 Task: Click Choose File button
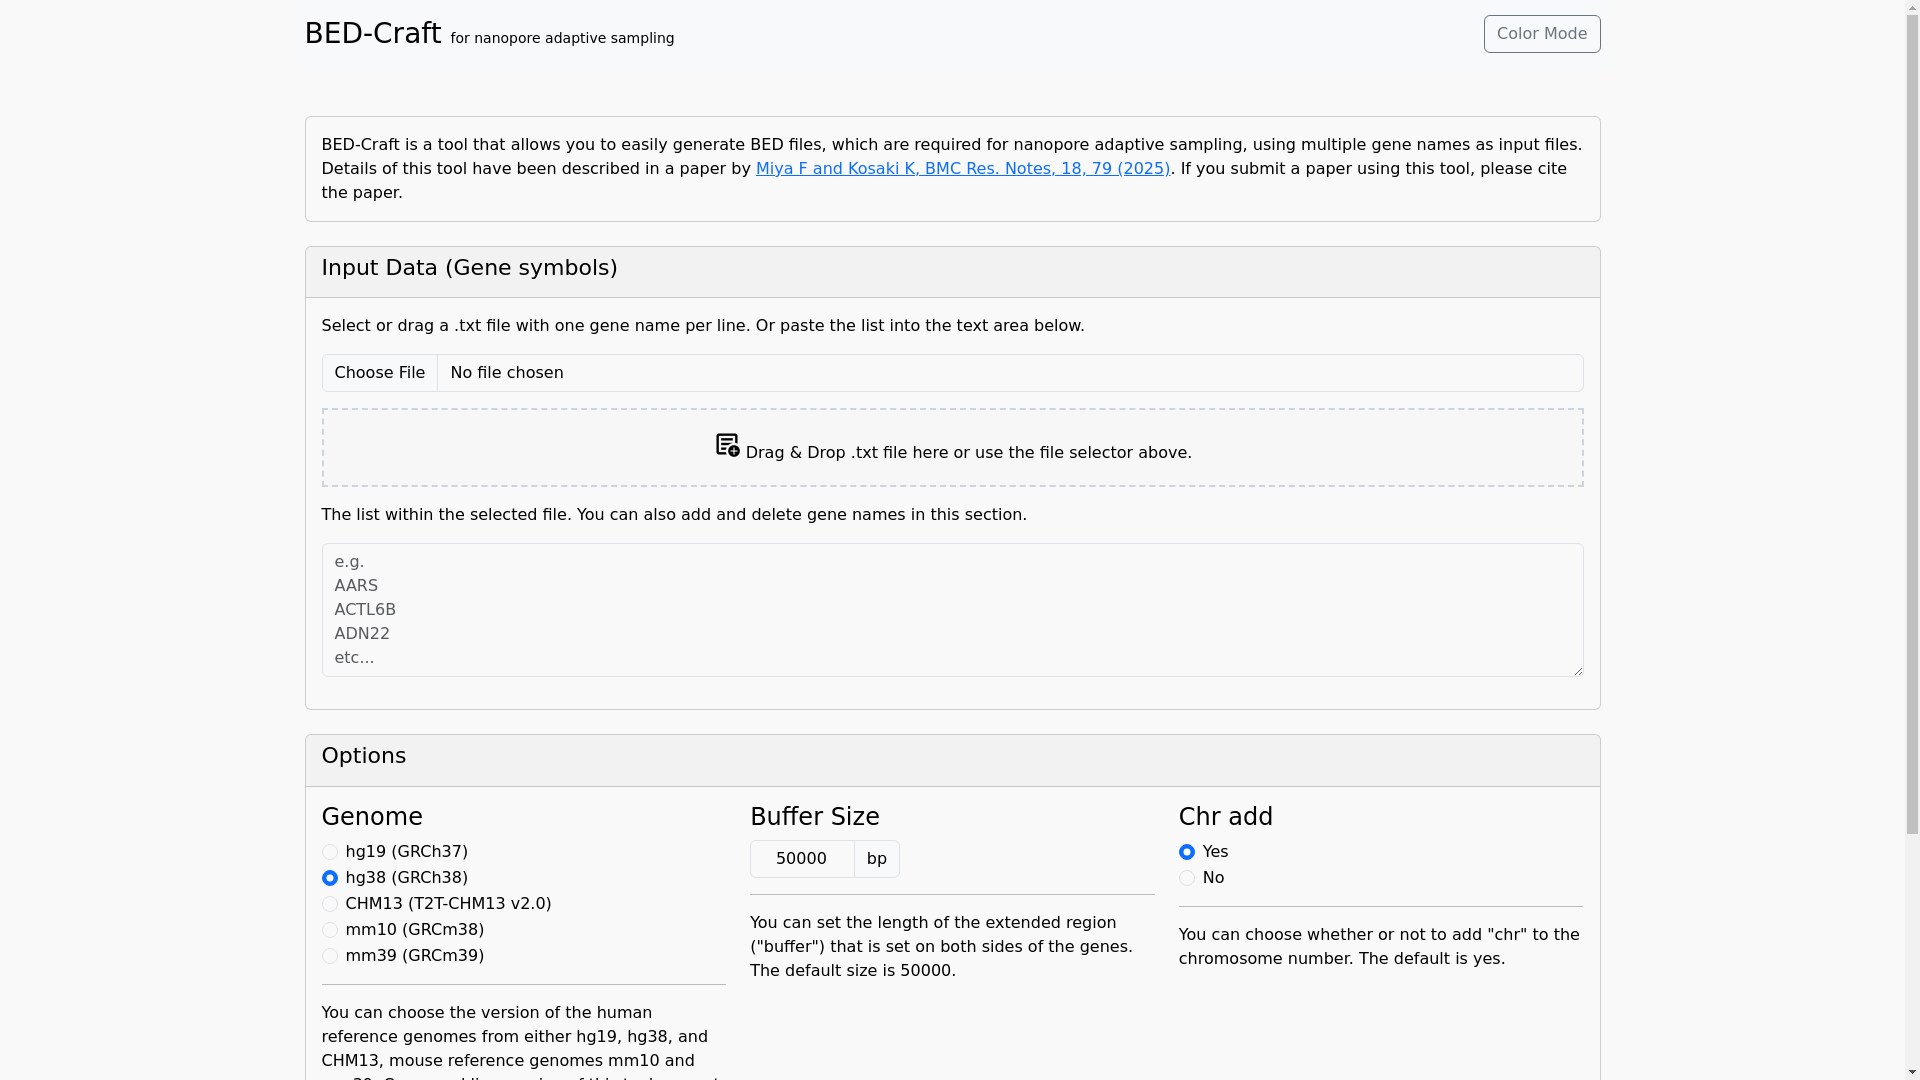click(x=380, y=373)
